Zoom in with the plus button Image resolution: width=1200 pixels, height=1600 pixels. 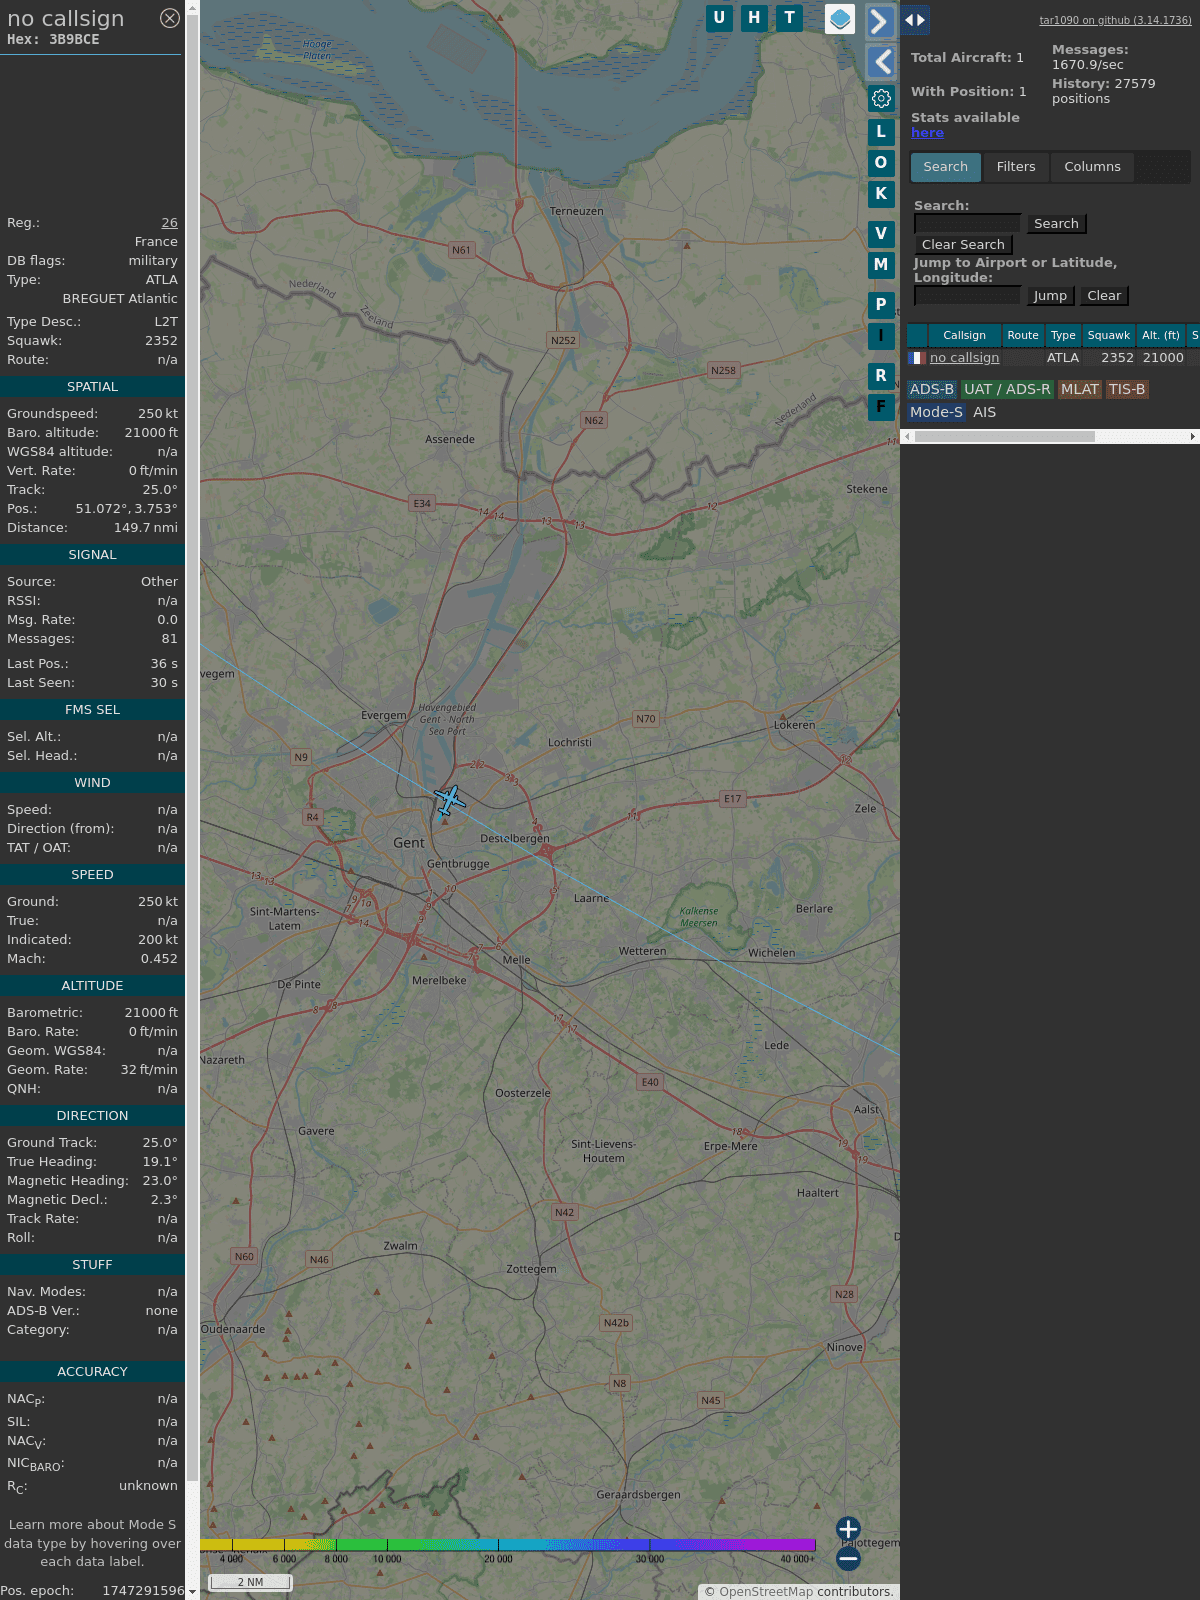(848, 1528)
